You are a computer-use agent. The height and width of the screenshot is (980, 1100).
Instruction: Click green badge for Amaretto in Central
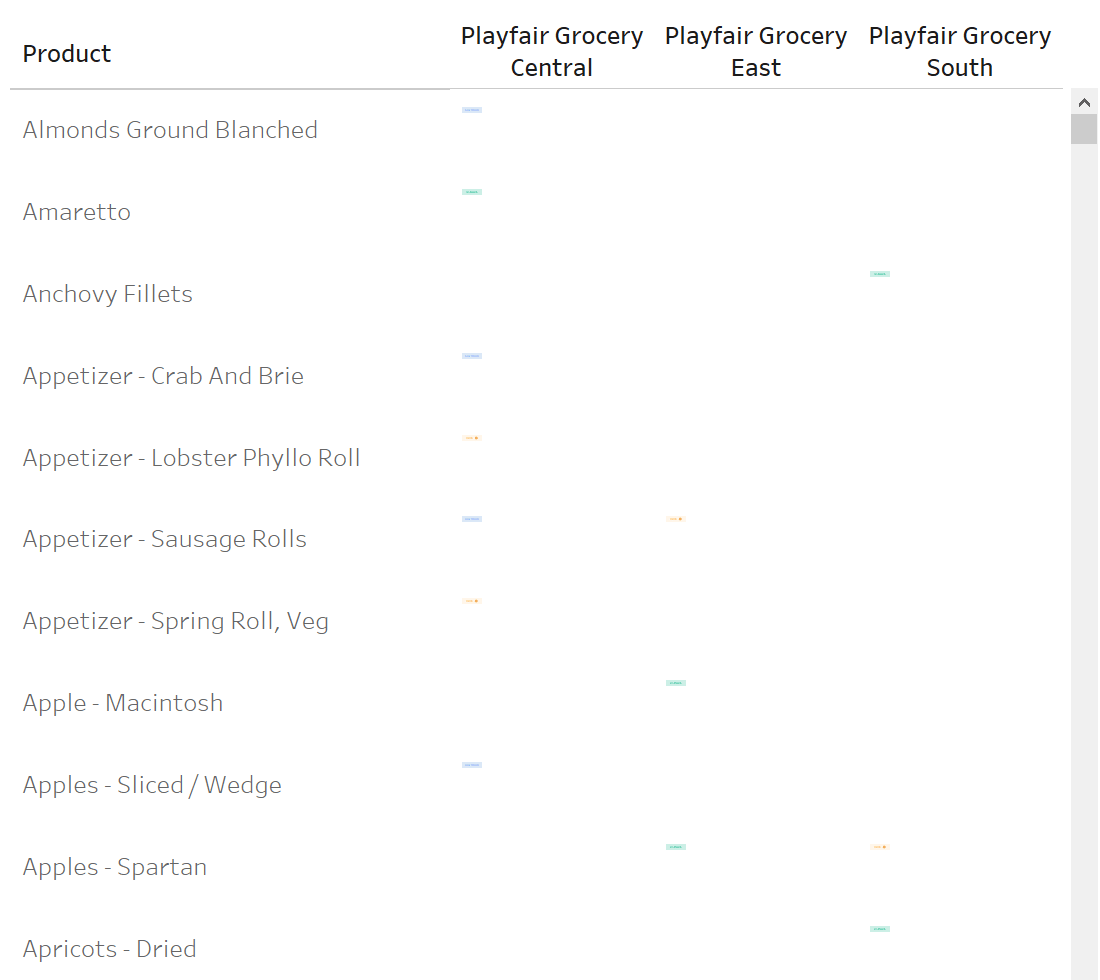[x=472, y=192]
